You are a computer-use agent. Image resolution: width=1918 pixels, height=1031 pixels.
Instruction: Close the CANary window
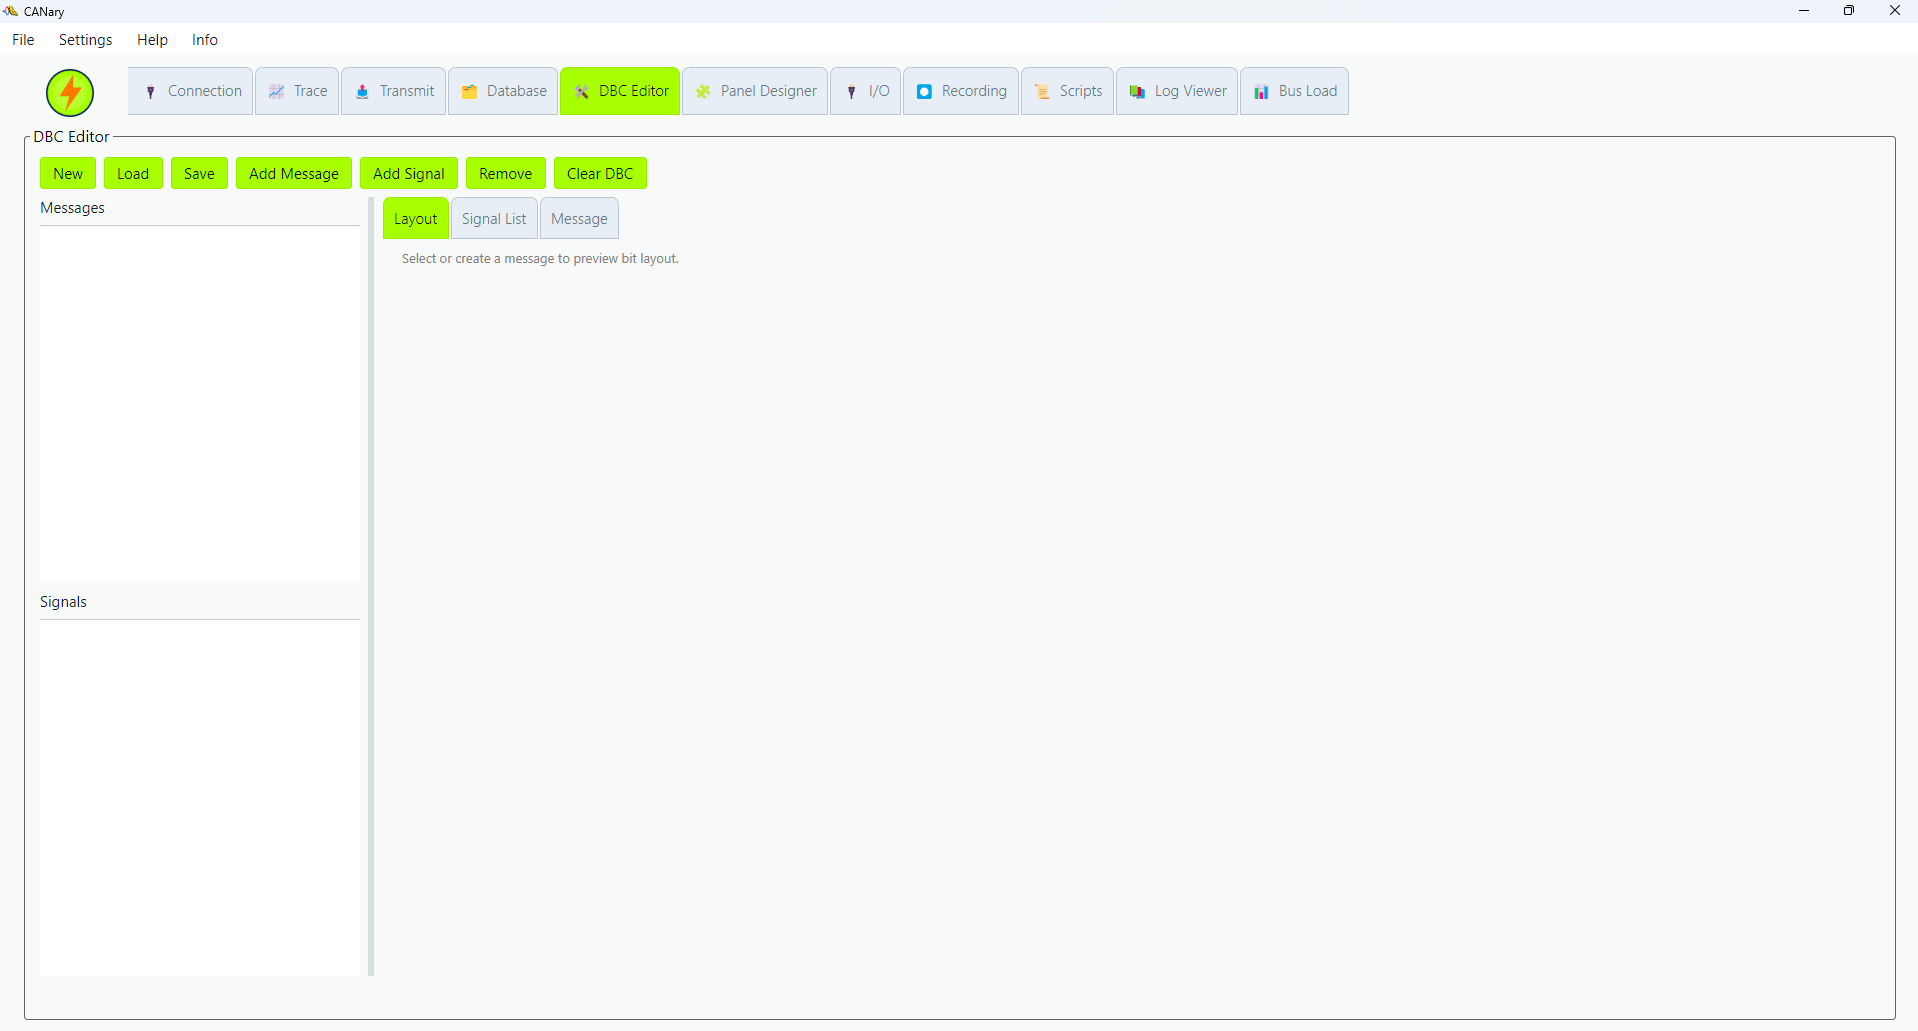tap(1895, 11)
